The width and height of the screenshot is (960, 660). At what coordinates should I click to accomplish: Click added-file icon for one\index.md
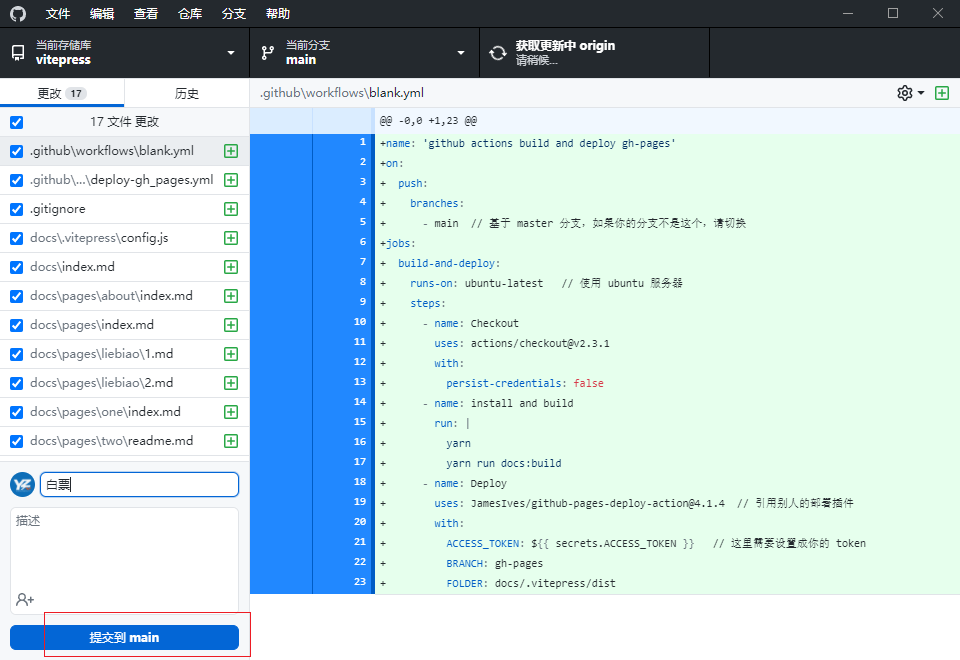(231, 412)
